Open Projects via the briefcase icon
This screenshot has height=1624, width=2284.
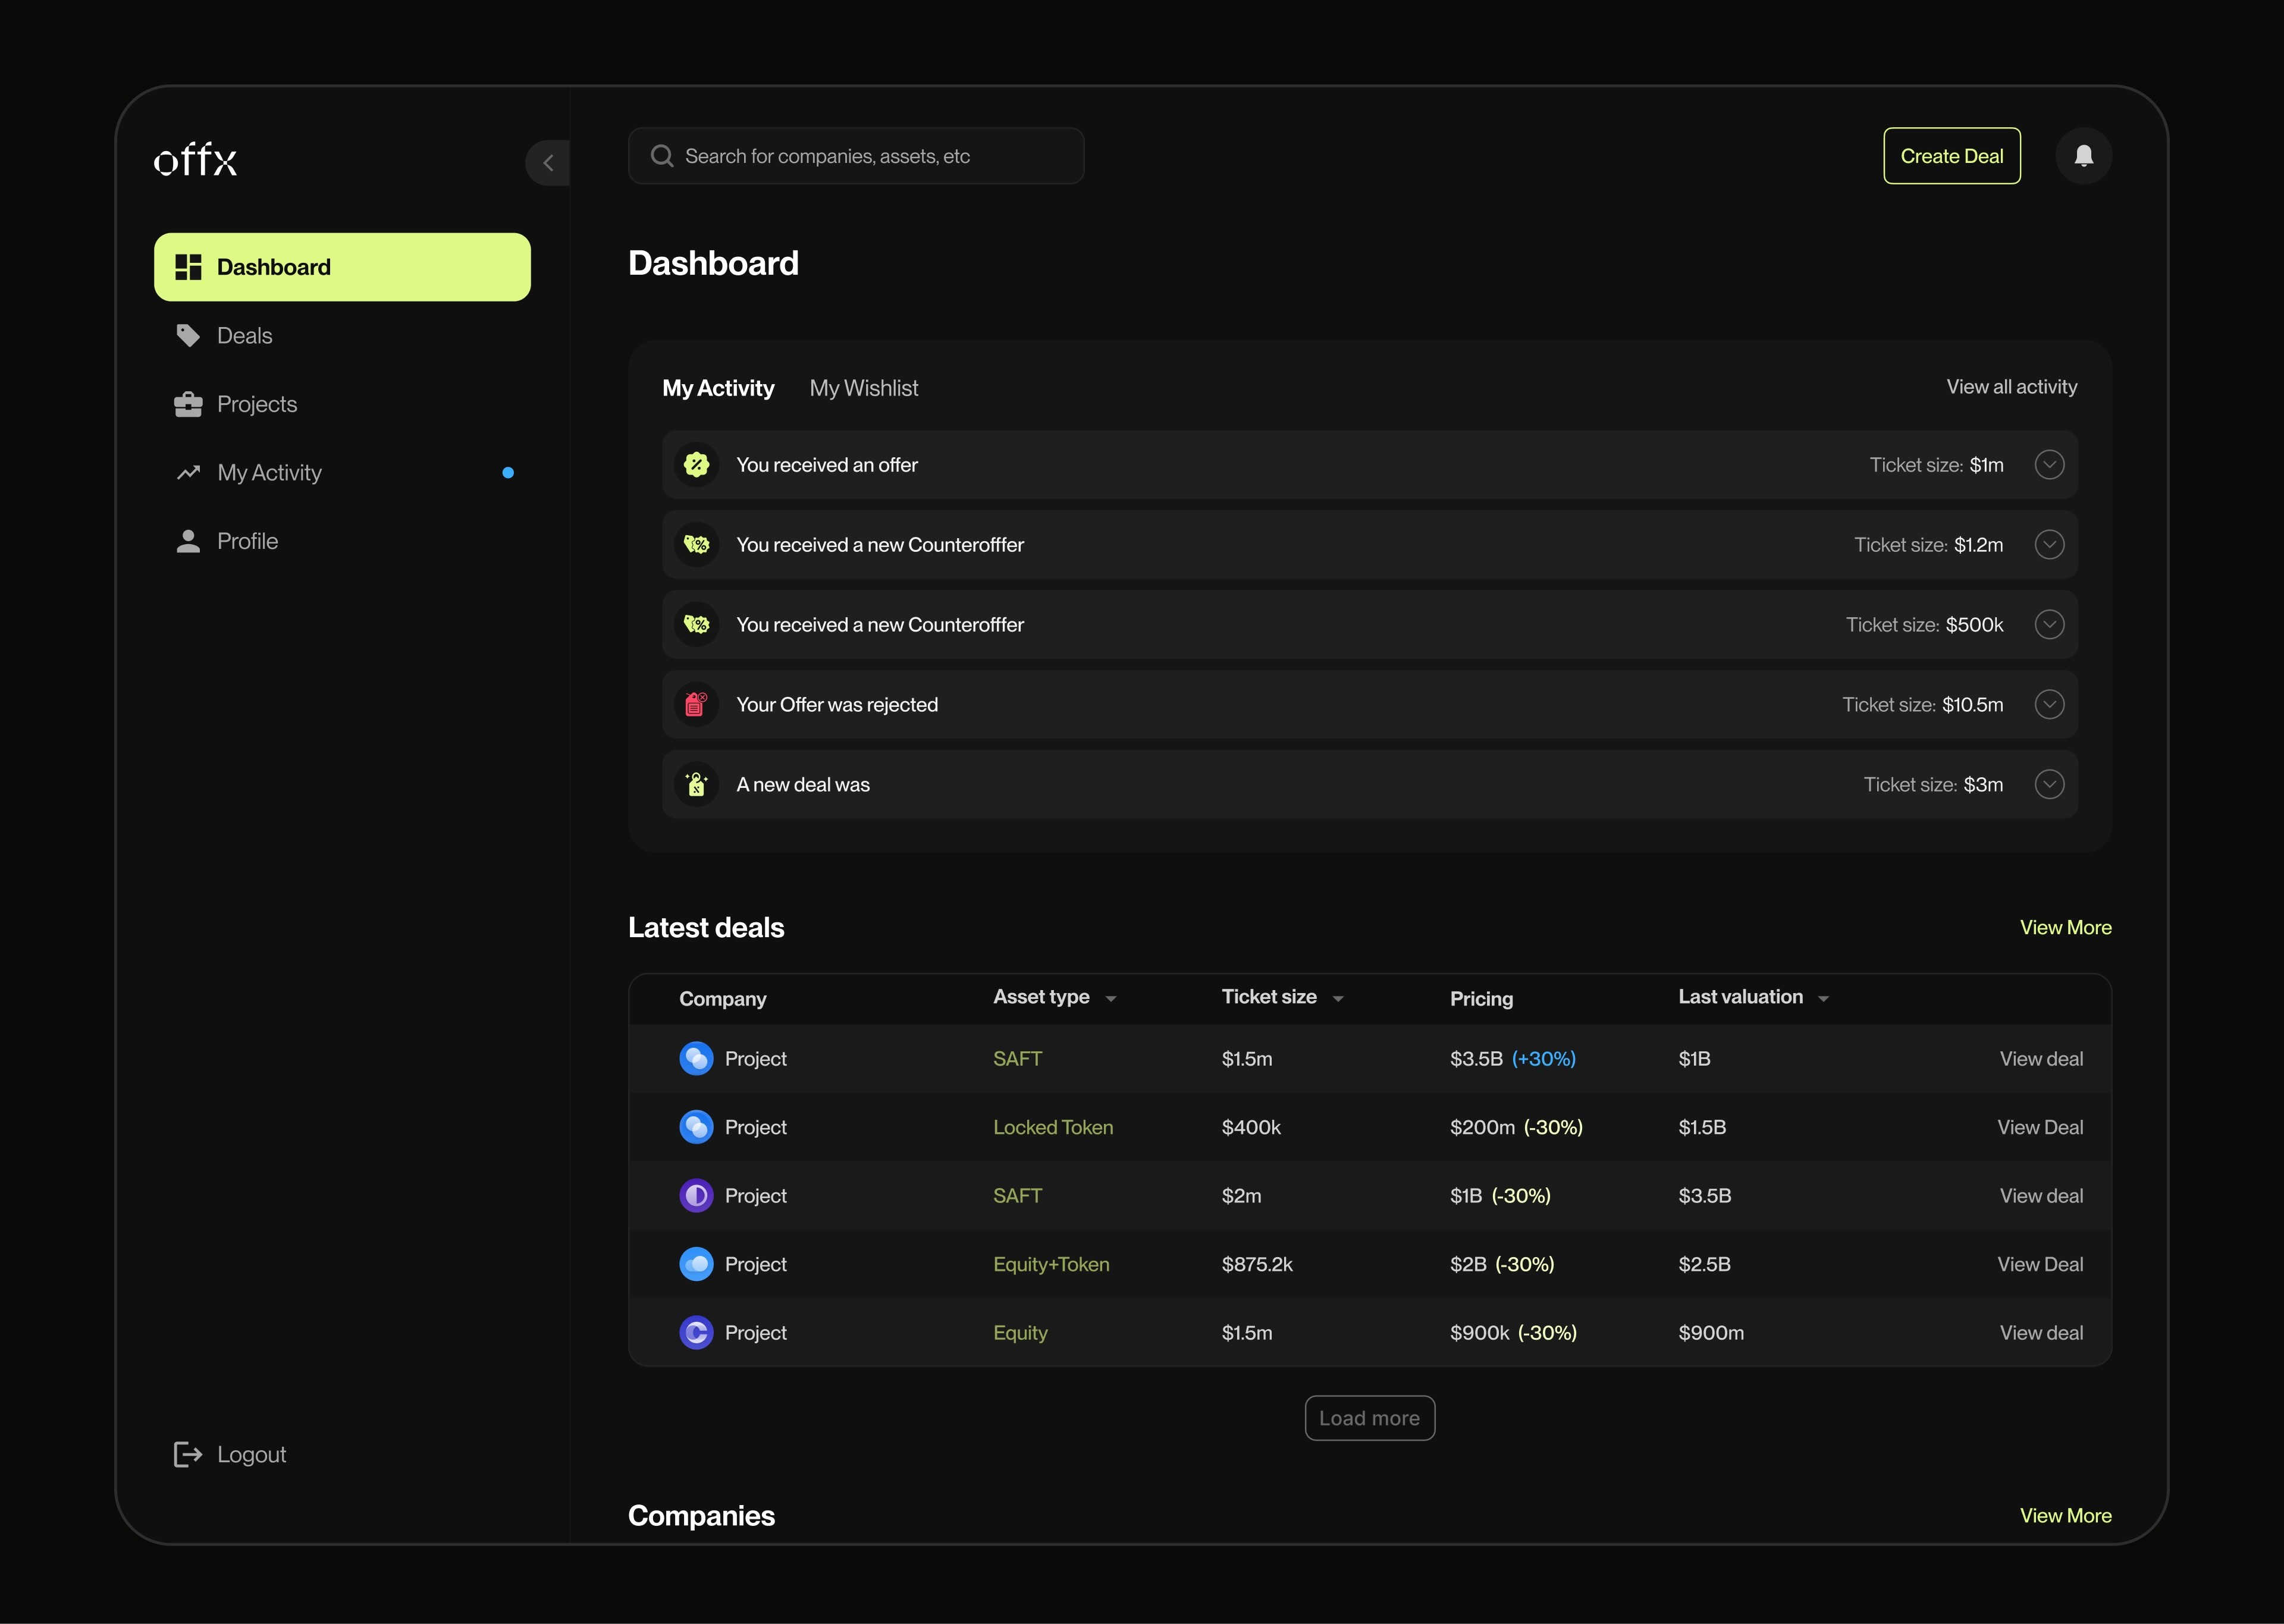[188, 404]
